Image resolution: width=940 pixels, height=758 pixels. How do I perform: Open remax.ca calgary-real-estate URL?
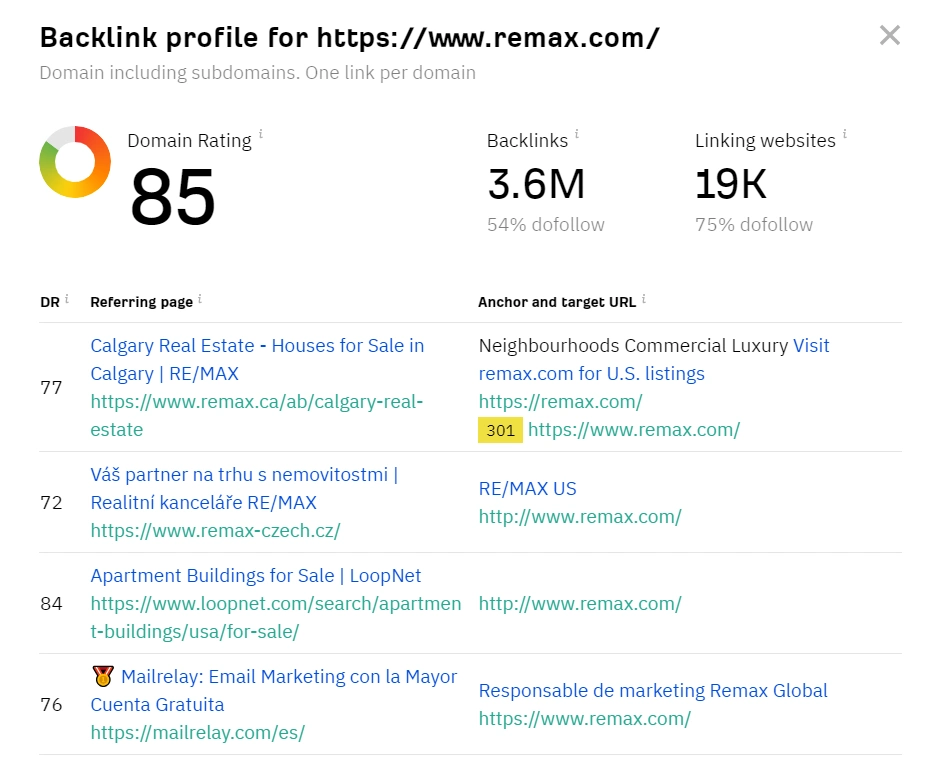pos(257,415)
